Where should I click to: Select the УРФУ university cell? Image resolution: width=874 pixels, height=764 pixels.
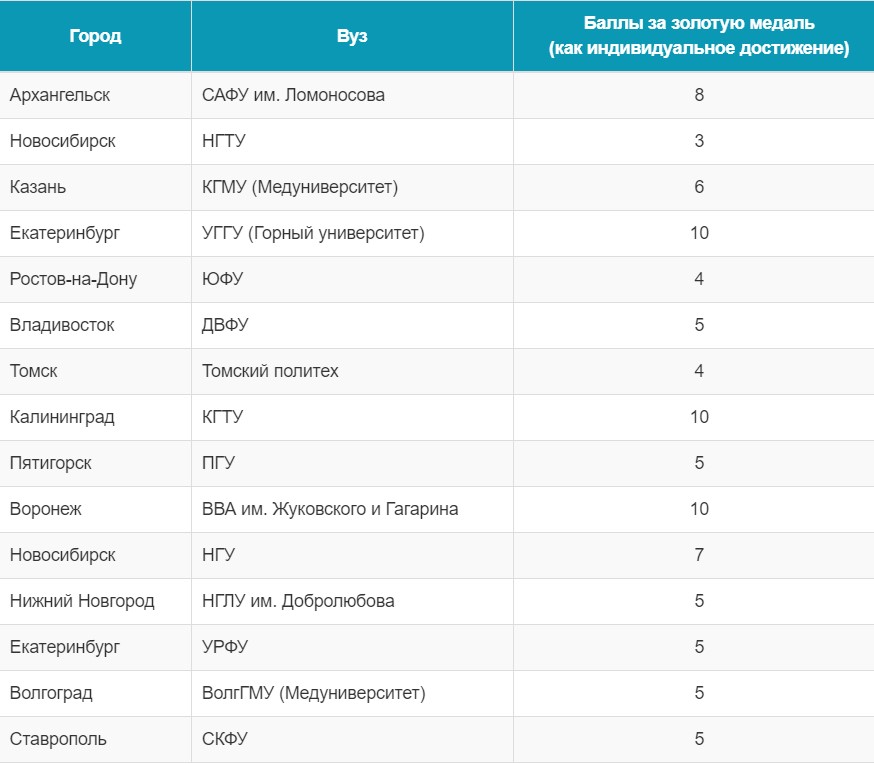[x=352, y=647]
